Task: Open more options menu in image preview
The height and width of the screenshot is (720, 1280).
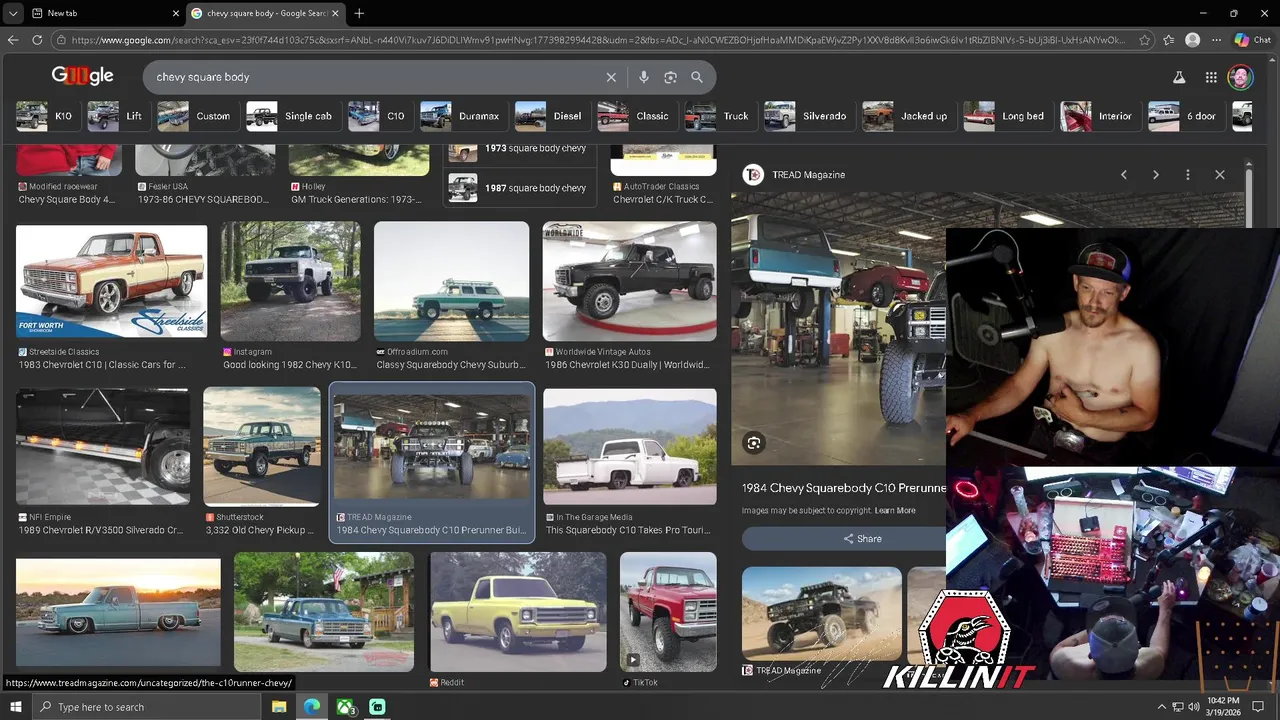Action: [1188, 175]
